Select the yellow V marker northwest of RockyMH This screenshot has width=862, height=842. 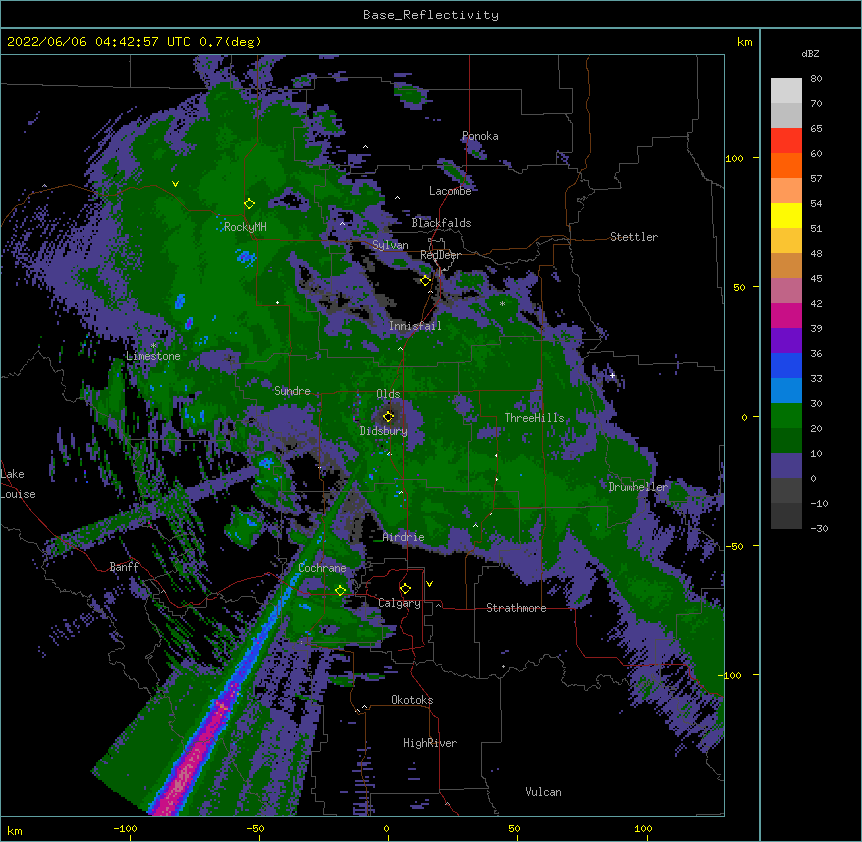[x=175, y=184]
